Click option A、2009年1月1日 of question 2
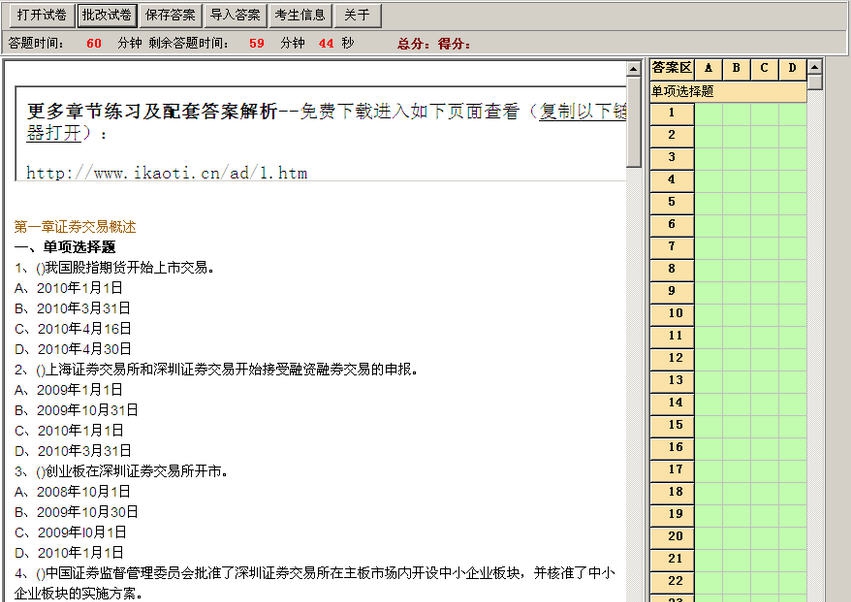 click(x=68, y=390)
